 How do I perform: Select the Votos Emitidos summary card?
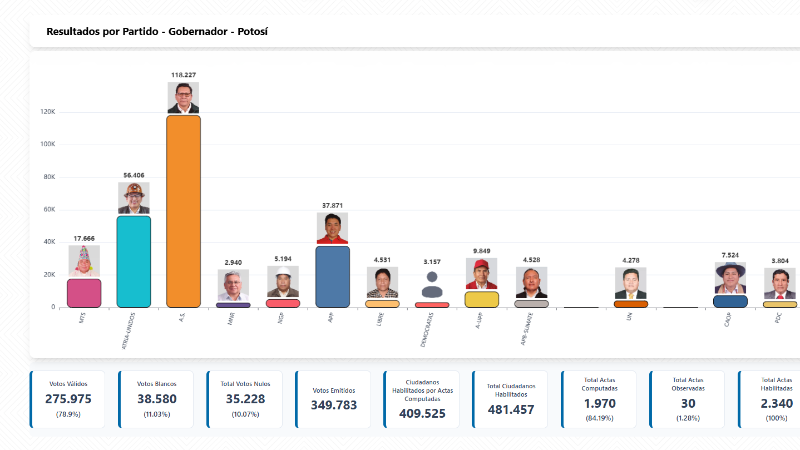coord(333,399)
